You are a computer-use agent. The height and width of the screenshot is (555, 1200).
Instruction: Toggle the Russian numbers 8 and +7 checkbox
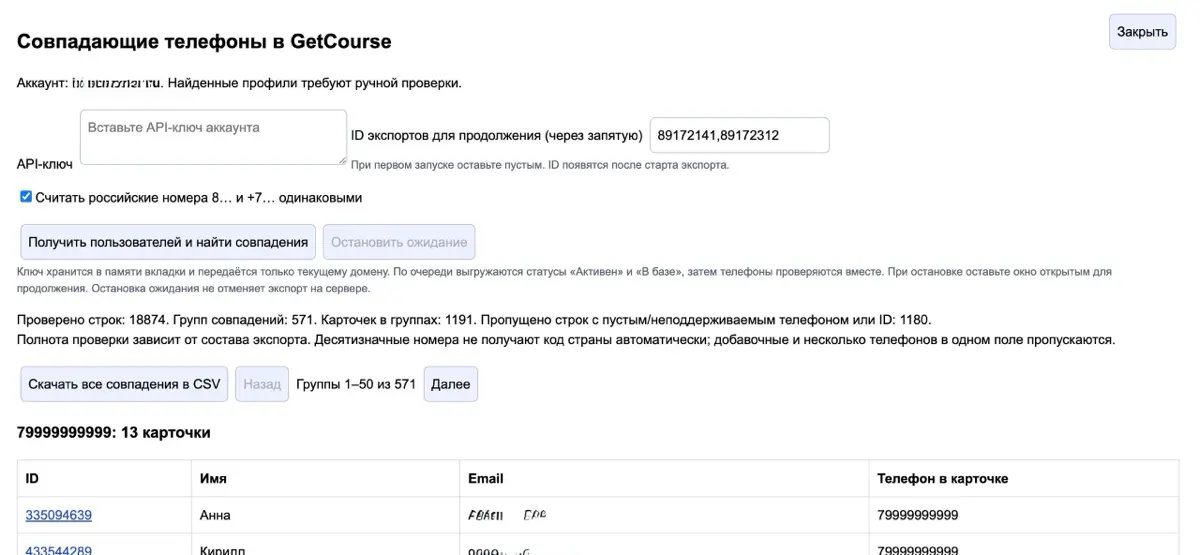click(26, 197)
